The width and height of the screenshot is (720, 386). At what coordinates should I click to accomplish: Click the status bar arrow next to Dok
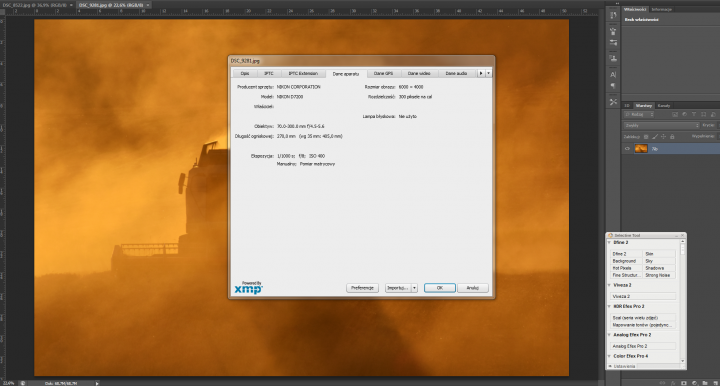[97, 383]
